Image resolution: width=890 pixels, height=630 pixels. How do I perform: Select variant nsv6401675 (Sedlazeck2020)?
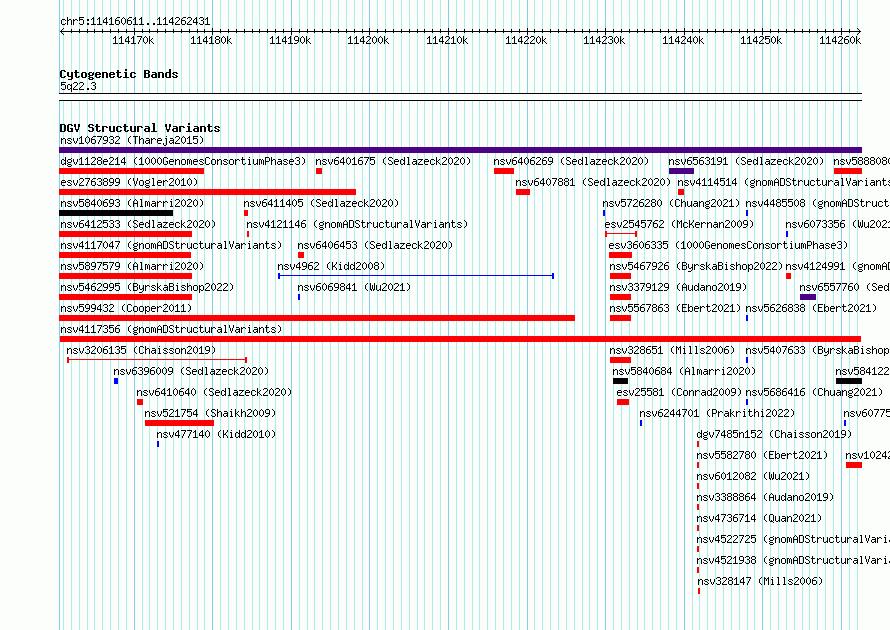pos(393,161)
